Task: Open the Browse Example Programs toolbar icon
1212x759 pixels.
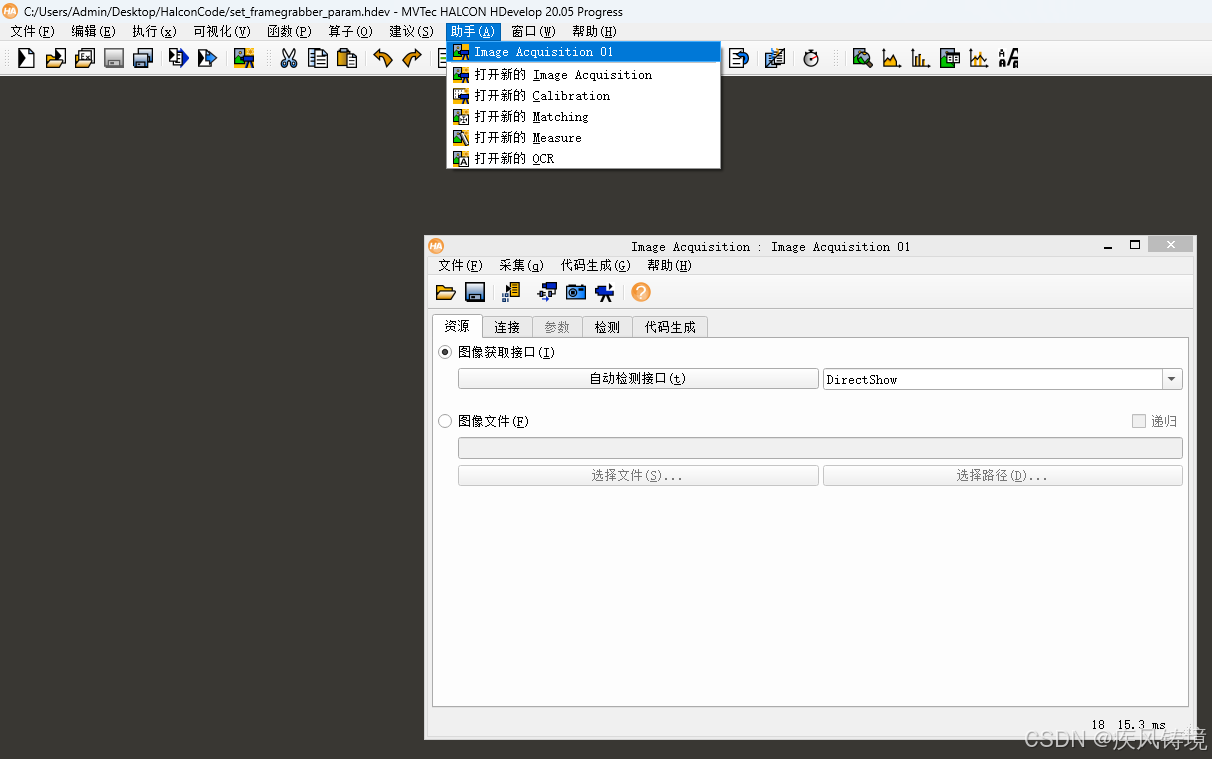Action: tap(85, 58)
